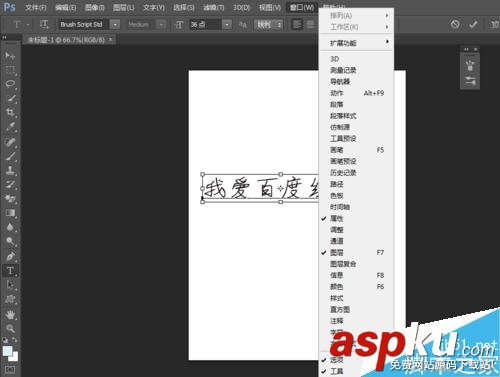Open the 图像(I) menu

point(94,7)
